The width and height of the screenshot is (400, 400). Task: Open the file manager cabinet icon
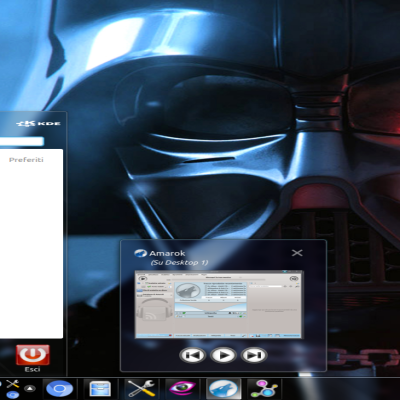coord(100,389)
